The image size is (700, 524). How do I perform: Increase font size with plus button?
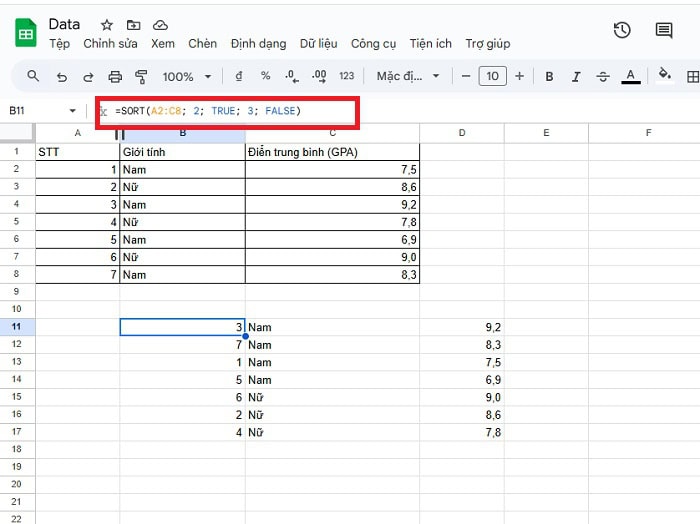pyautogui.click(x=519, y=76)
